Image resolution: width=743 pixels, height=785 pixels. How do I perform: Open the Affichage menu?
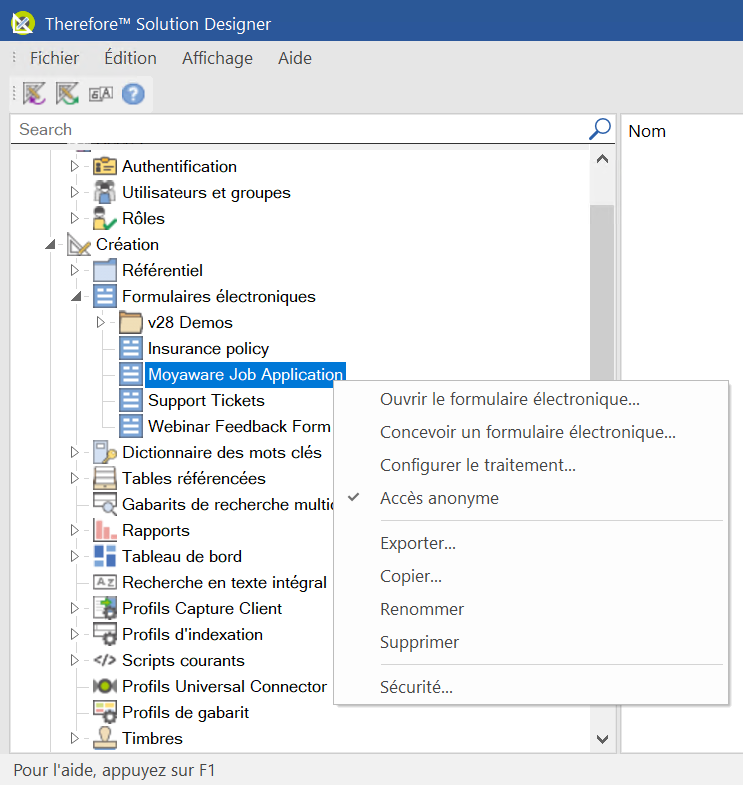217,58
